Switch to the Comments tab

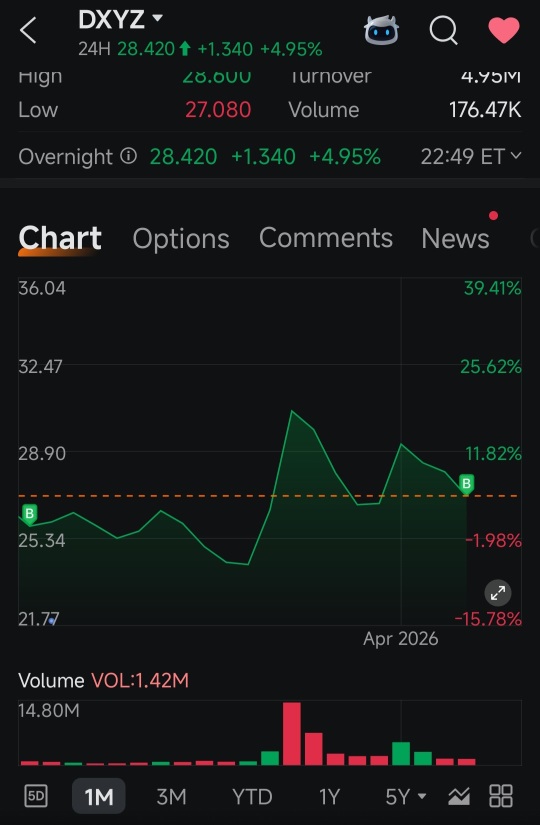[x=326, y=237]
